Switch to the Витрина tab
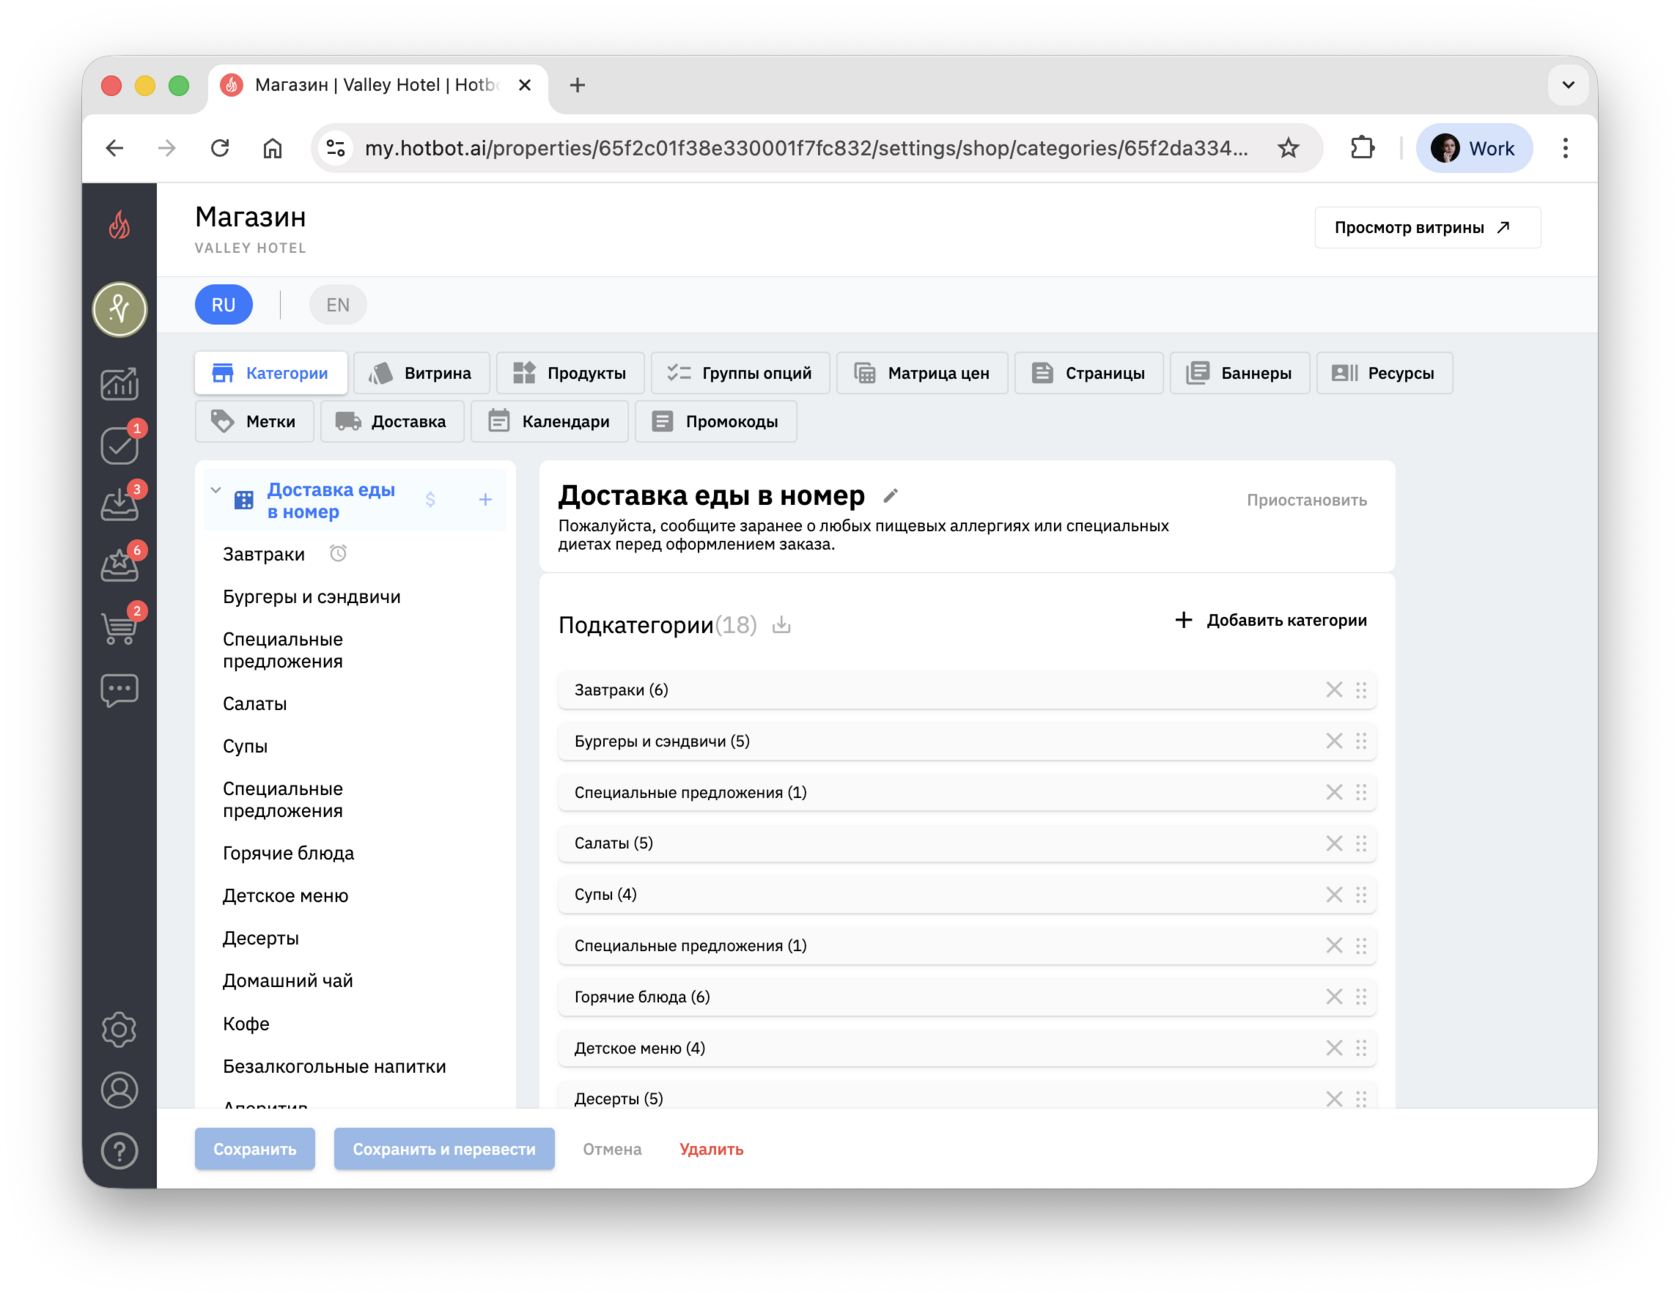Viewport: 1680px width, 1297px height. (x=421, y=373)
